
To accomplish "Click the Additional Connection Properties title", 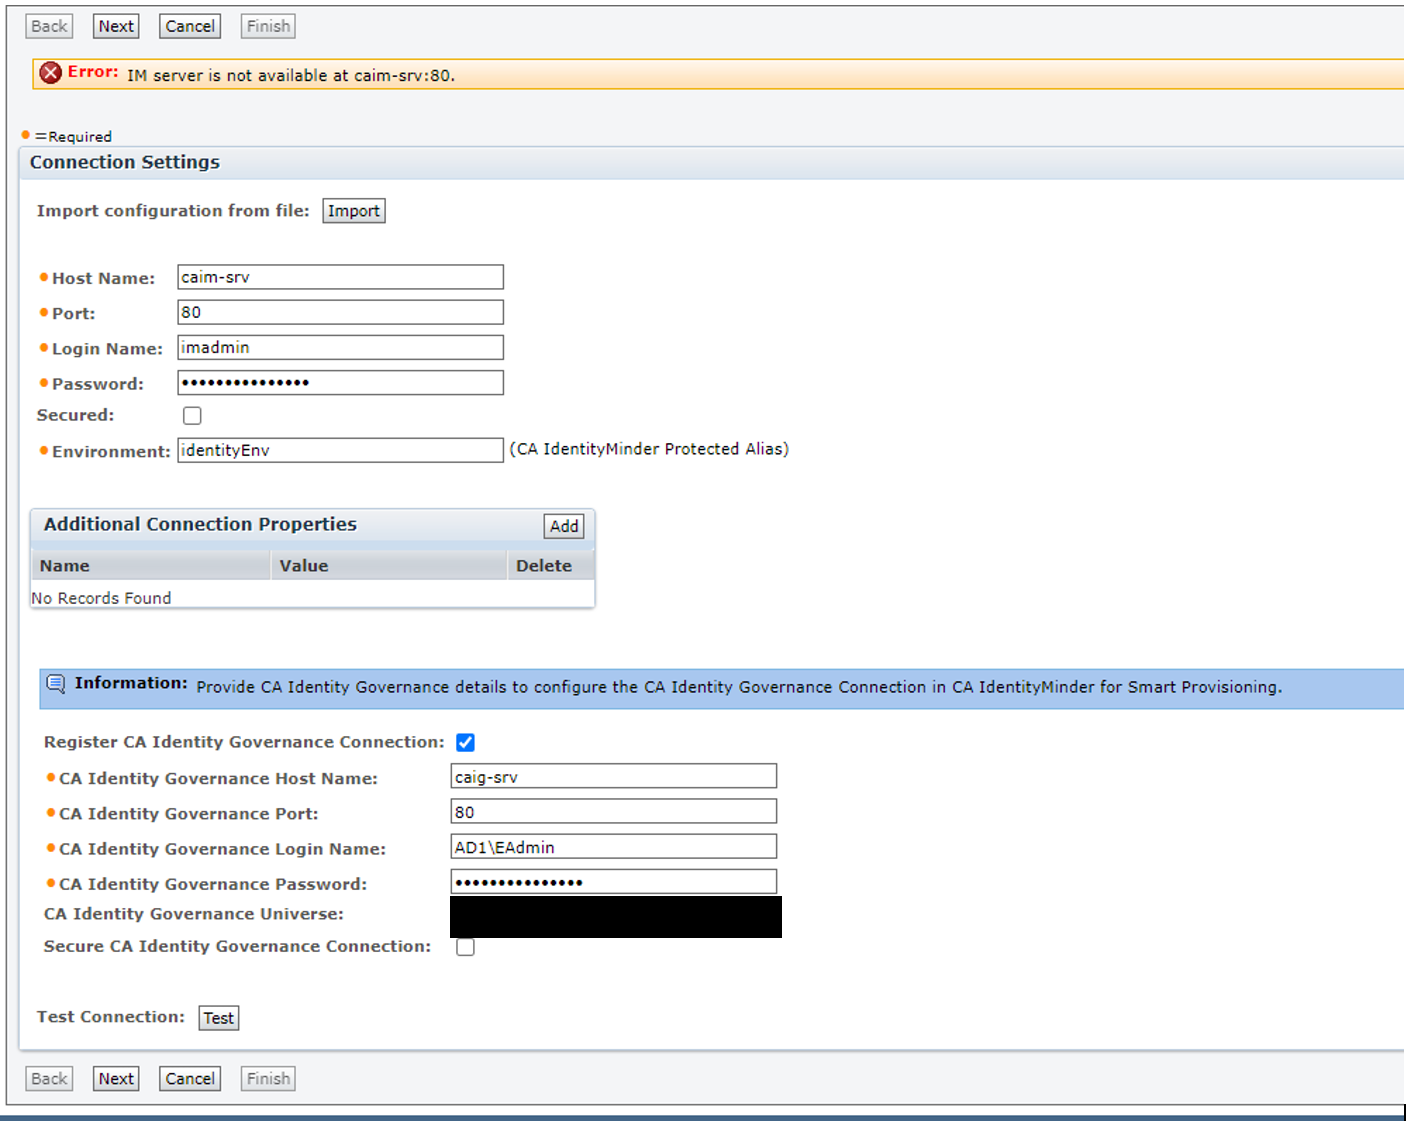I will (200, 524).
